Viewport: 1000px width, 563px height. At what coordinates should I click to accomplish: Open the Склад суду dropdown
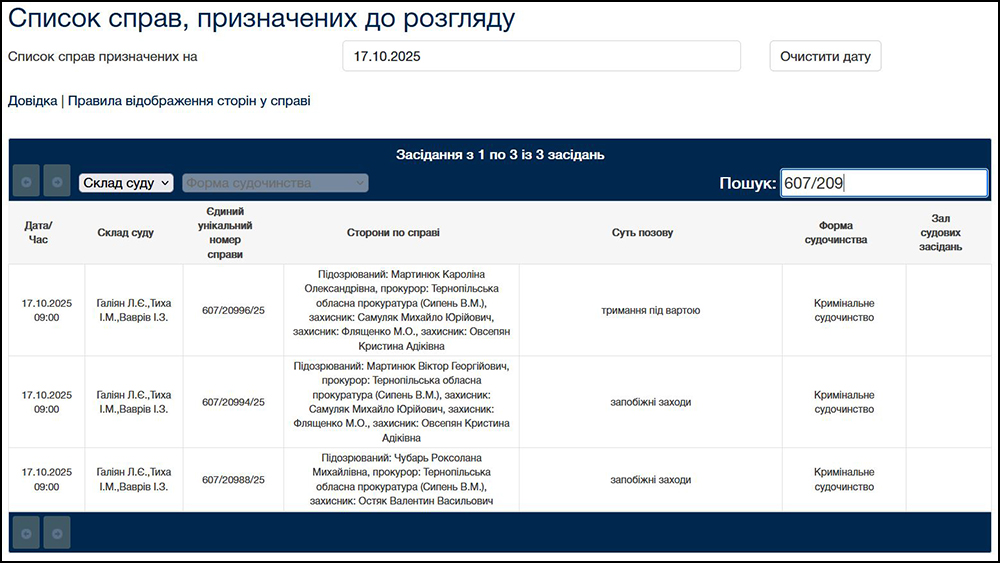(x=126, y=183)
